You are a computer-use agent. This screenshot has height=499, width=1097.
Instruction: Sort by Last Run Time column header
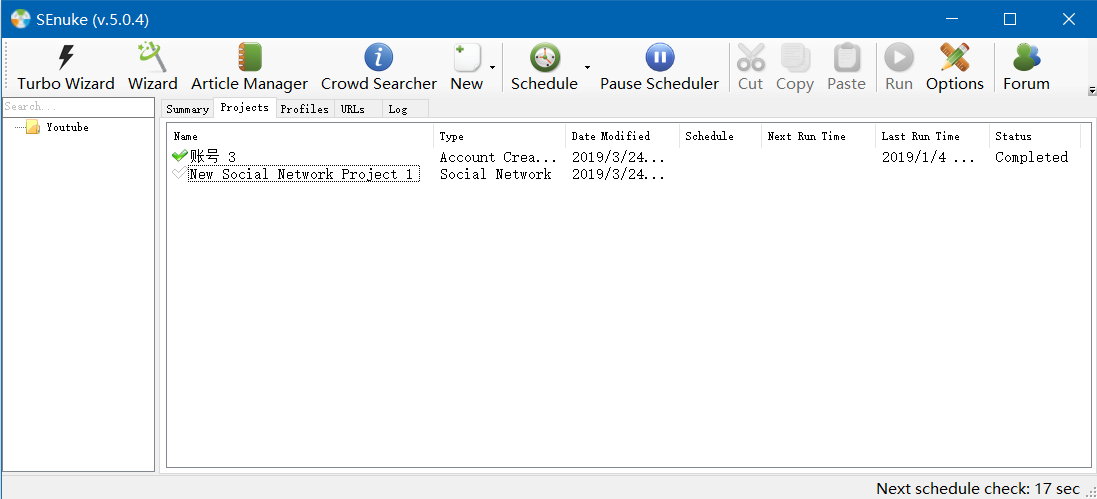coord(933,136)
